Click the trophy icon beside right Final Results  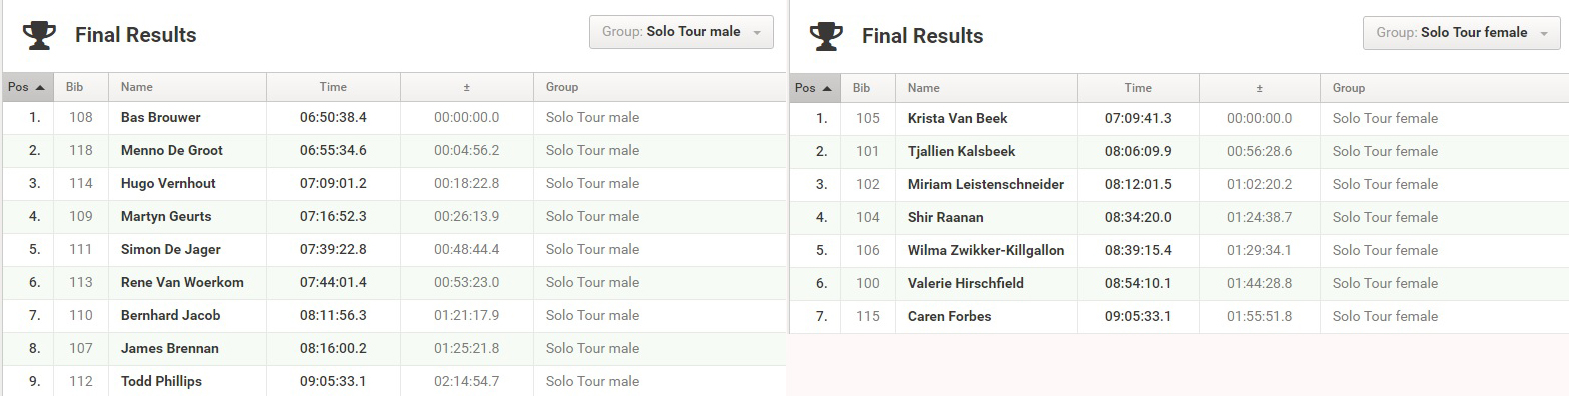826,36
